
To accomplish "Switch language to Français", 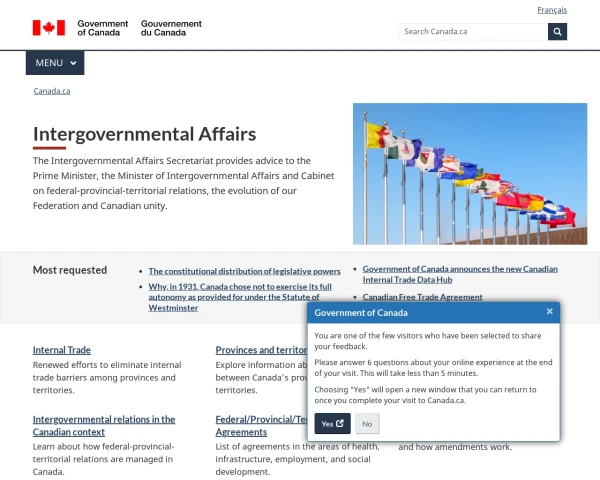I will (551, 10).
